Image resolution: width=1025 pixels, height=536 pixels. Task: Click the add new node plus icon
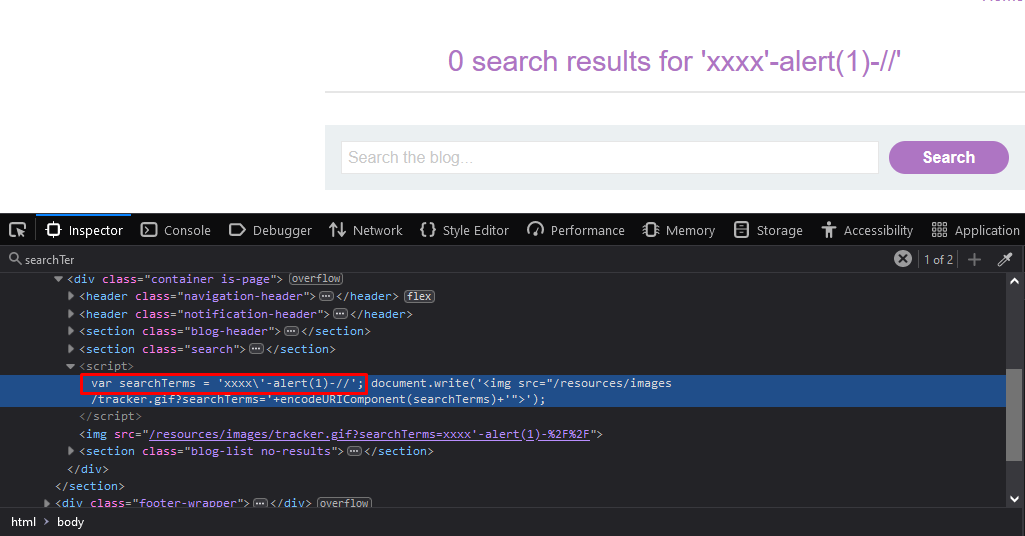tap(974, 259)
